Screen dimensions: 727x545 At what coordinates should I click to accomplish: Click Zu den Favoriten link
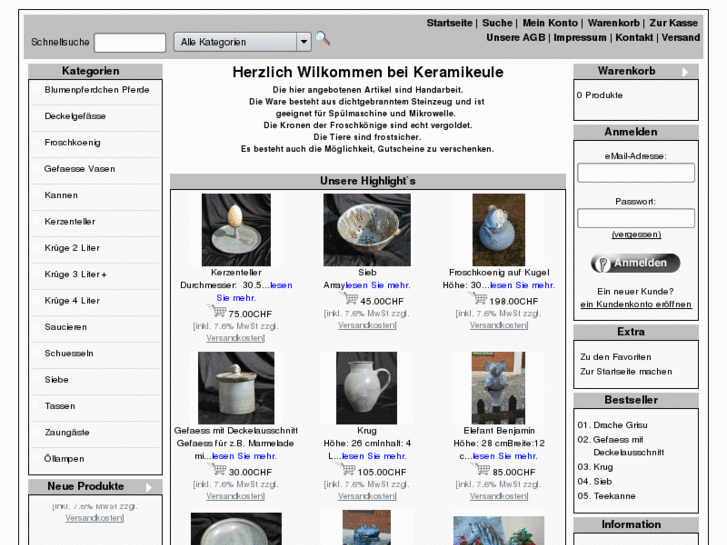(x=615, y=357)
